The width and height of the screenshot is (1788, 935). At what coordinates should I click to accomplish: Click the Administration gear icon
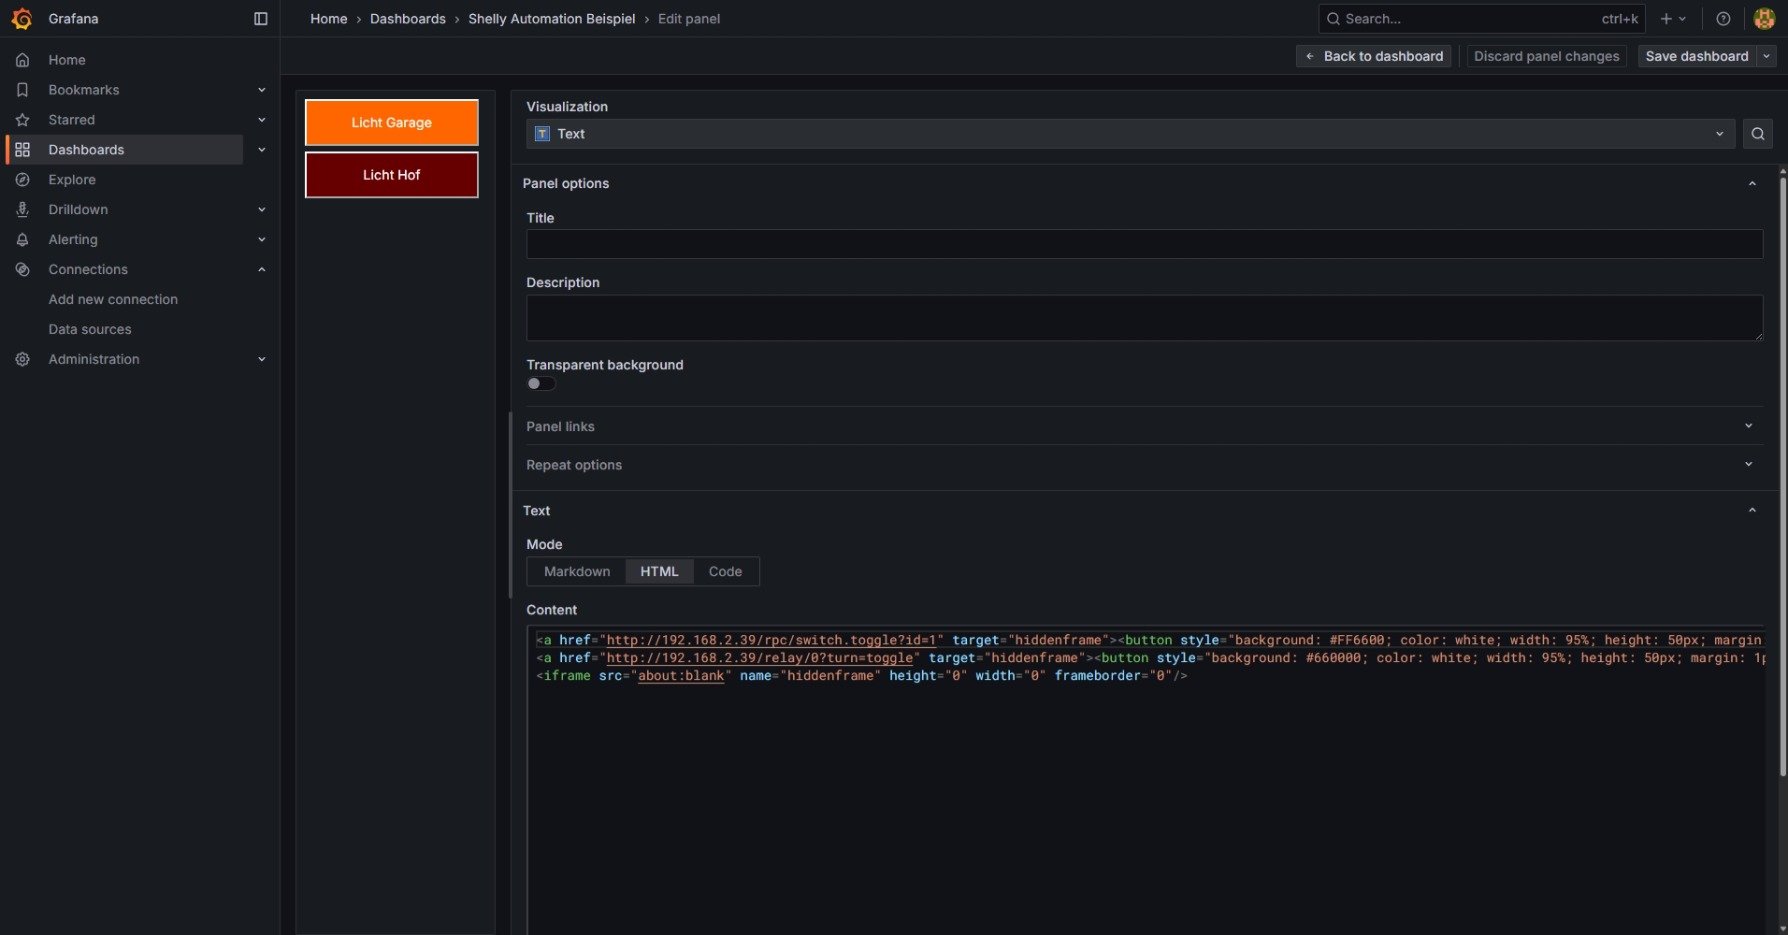(22, 359)
